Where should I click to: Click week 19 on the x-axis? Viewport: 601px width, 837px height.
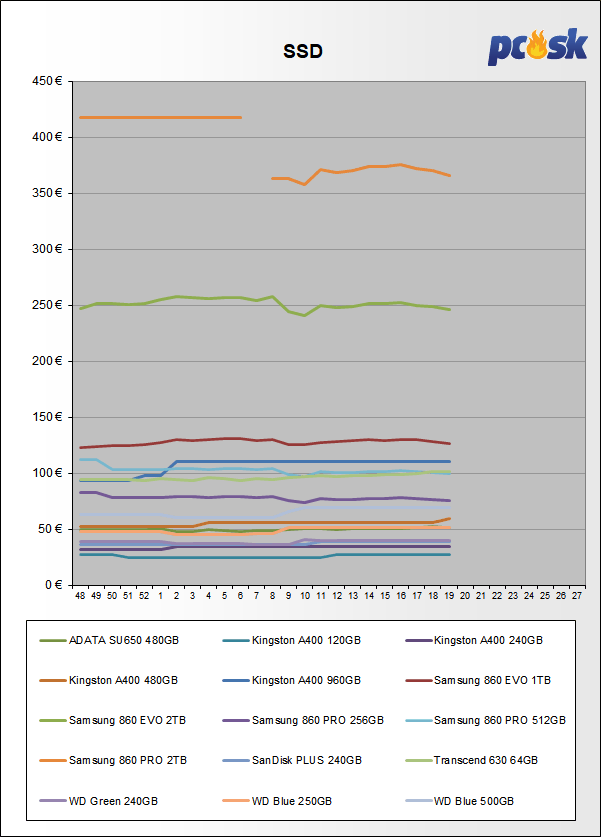coord(449,596)
